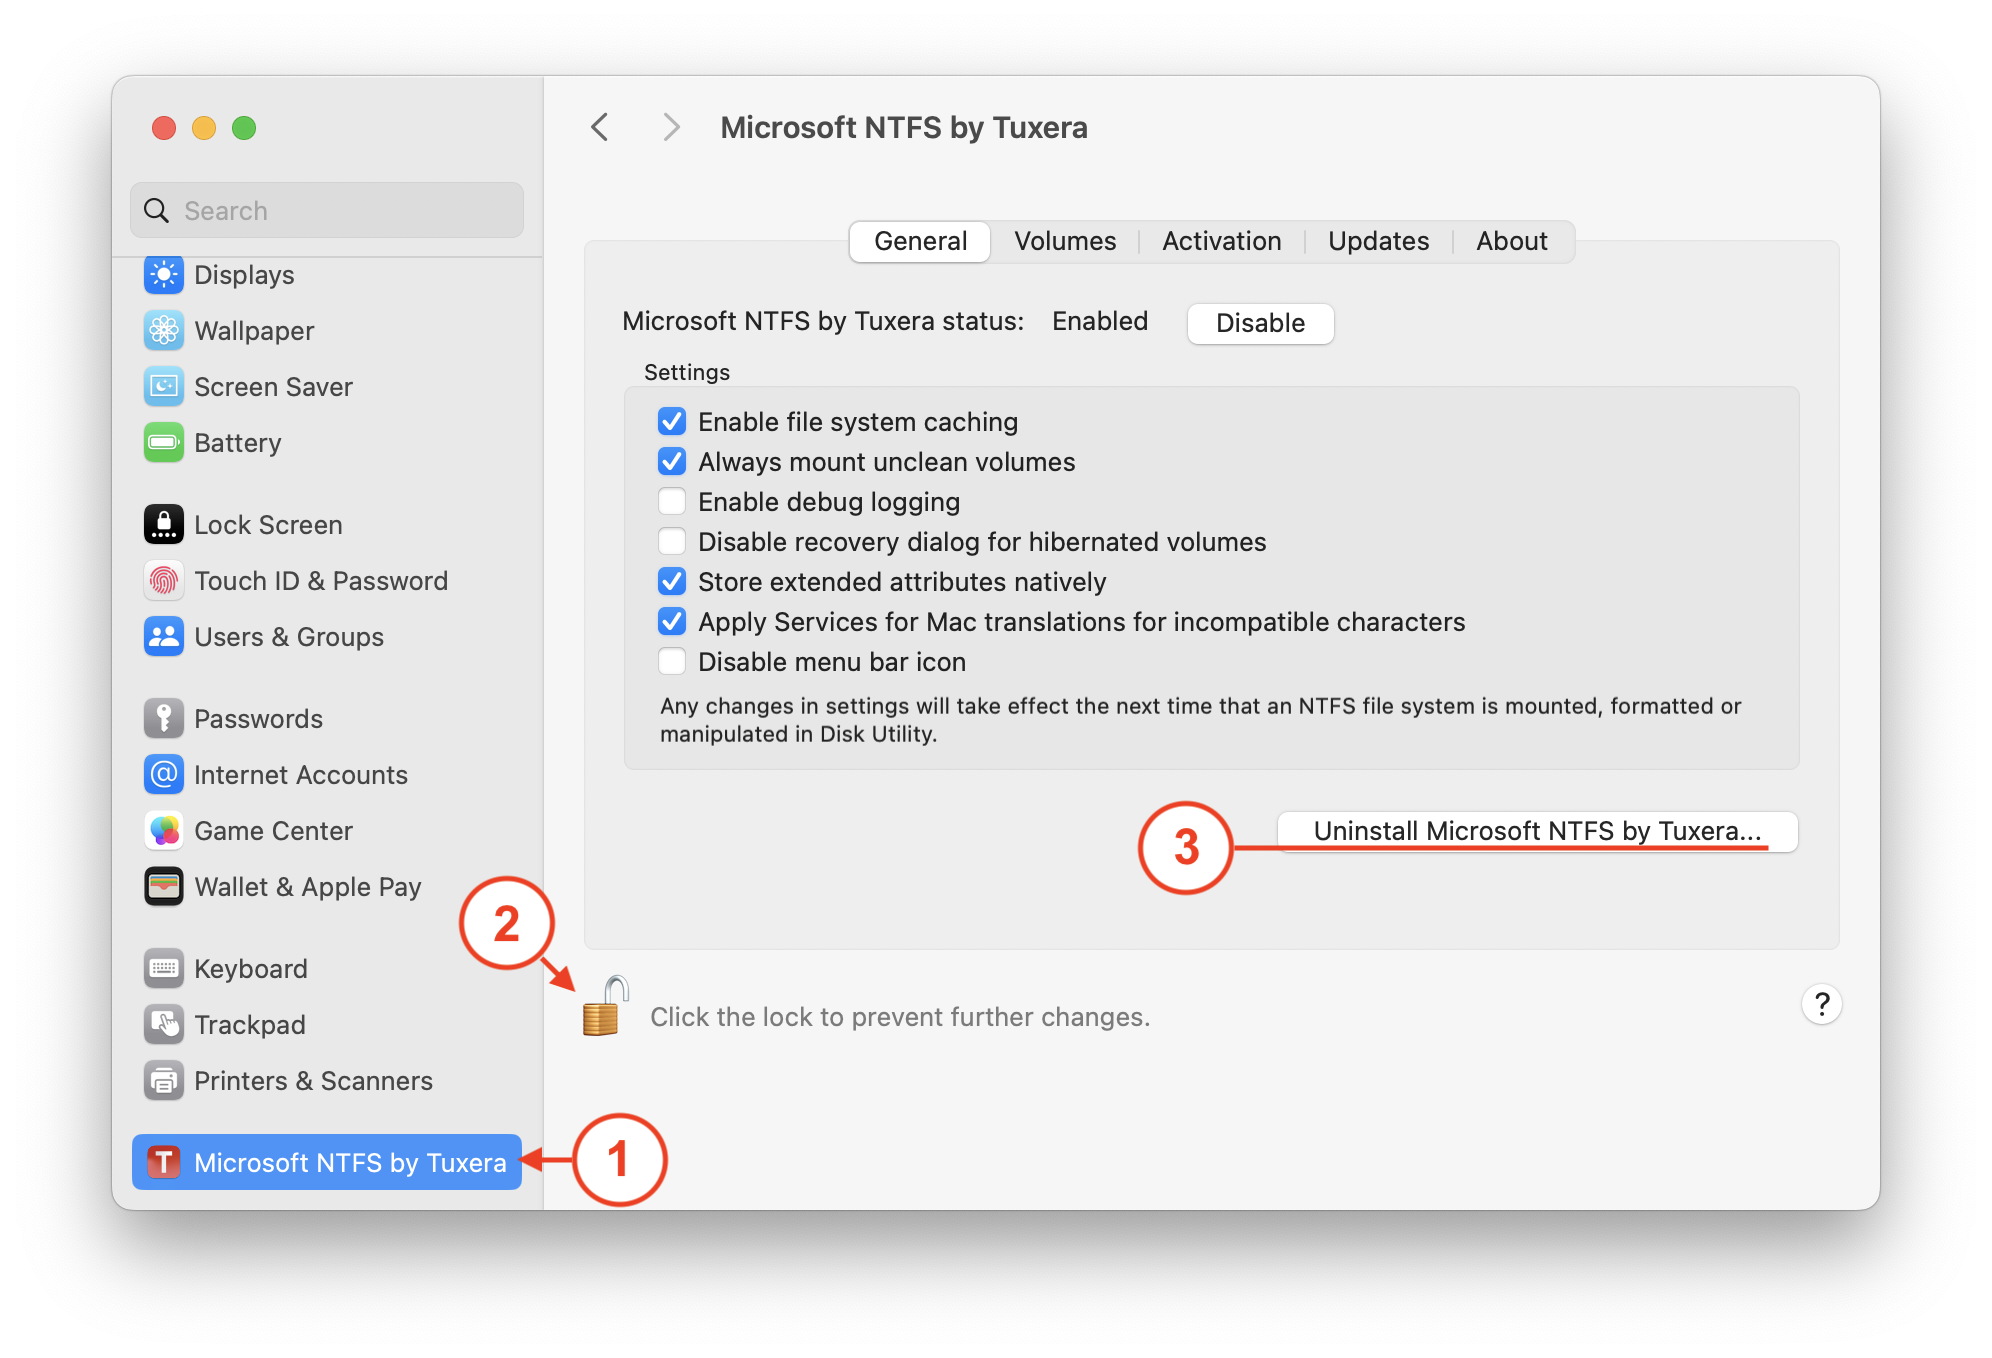
Task: Open Game Center icon
Action: (x=164, y=831)
